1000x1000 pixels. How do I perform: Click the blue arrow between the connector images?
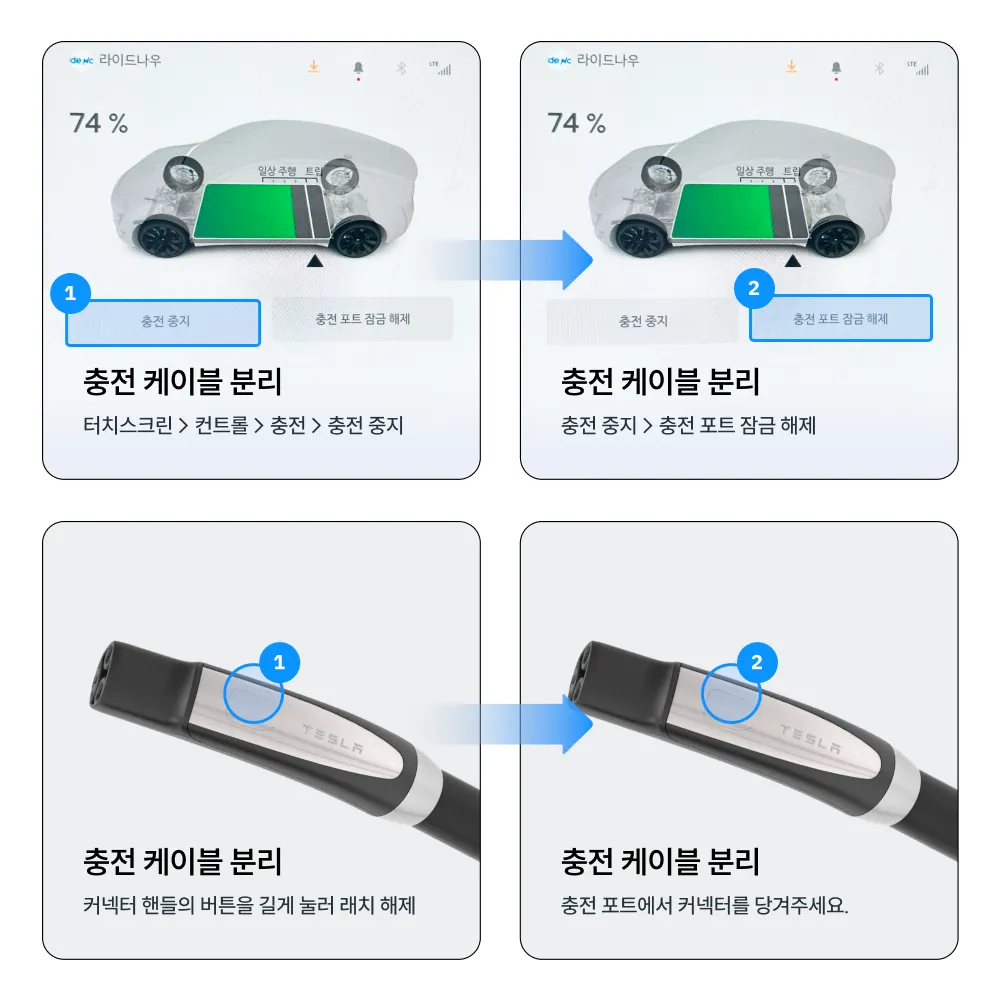coord(510,724)
